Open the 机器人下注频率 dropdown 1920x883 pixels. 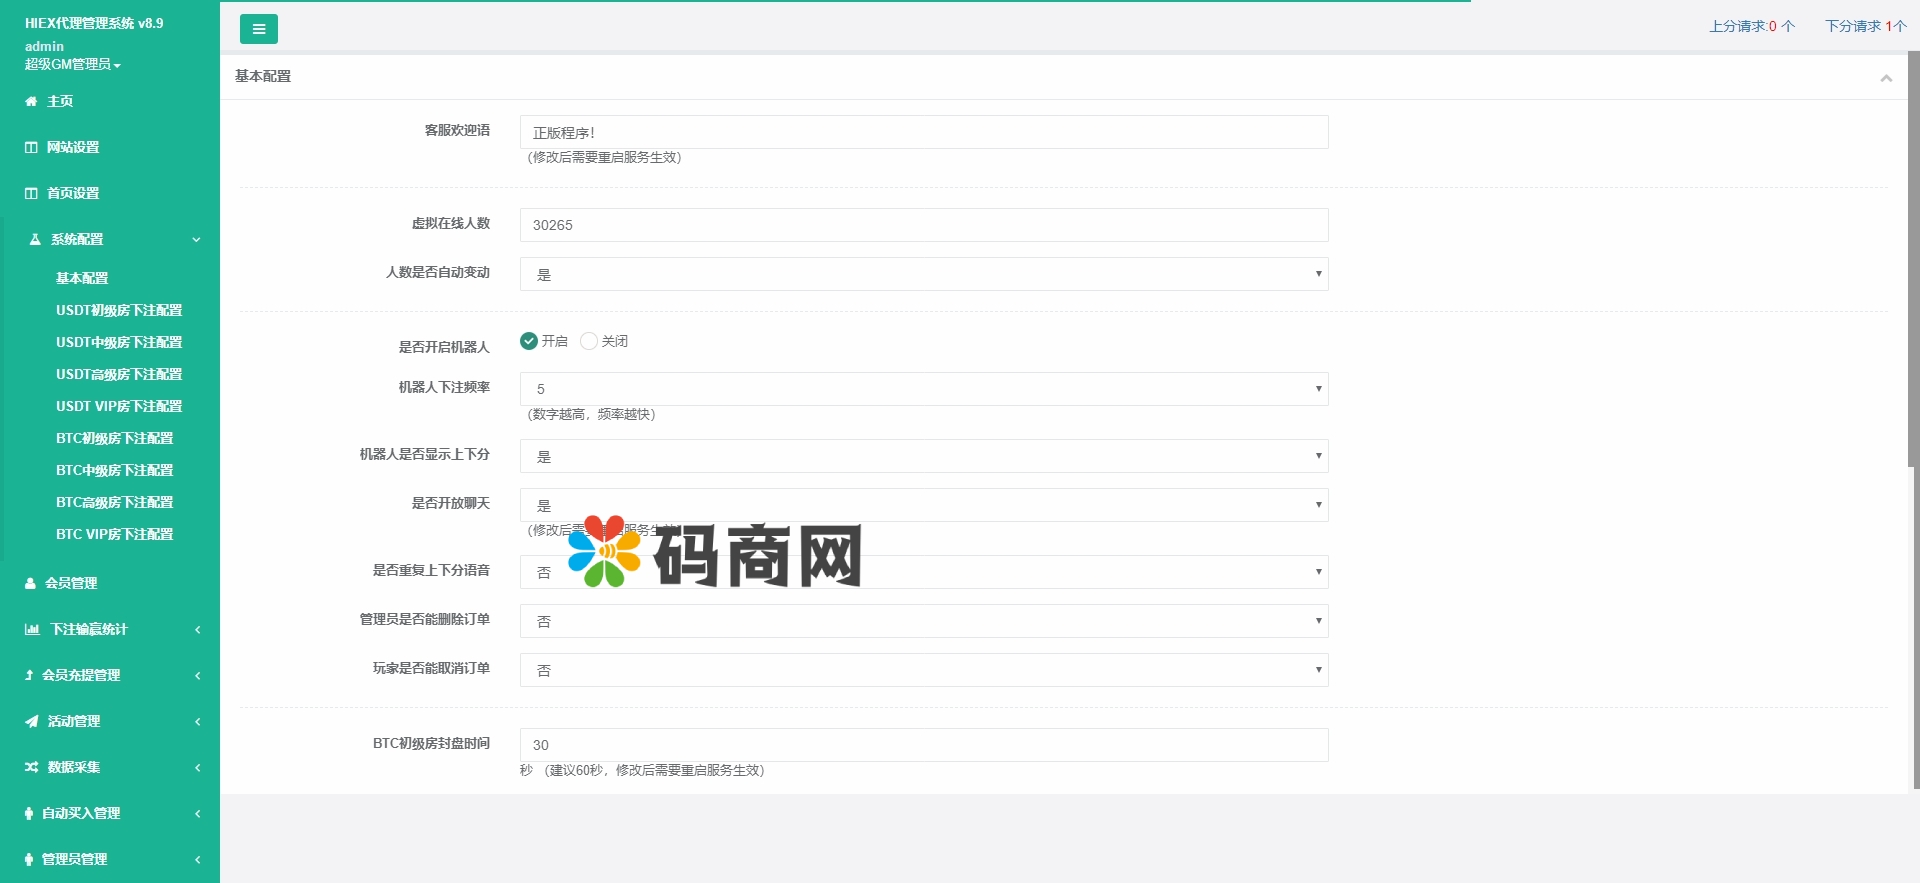(x=923, y=389)
